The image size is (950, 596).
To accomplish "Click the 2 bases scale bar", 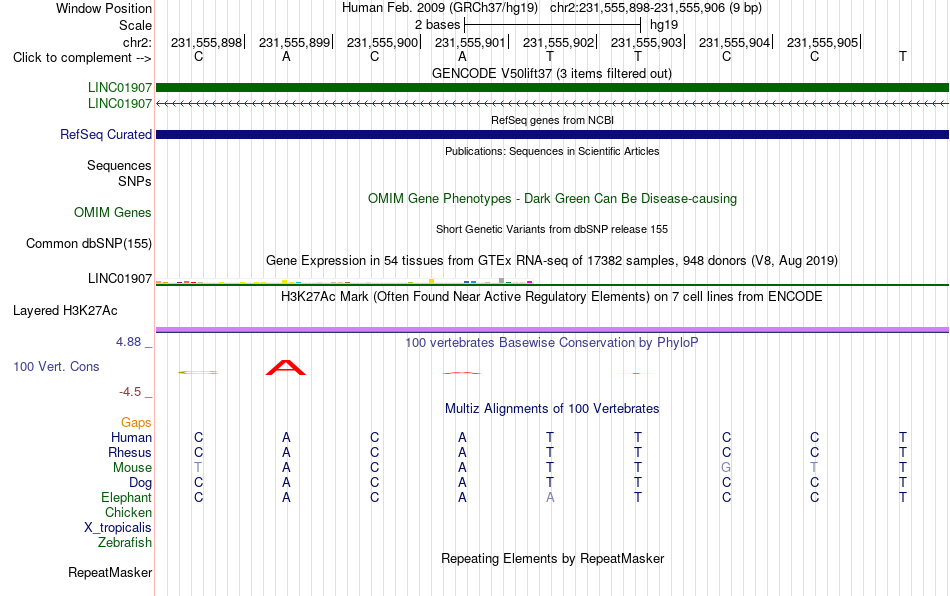I will pos(552,25).
